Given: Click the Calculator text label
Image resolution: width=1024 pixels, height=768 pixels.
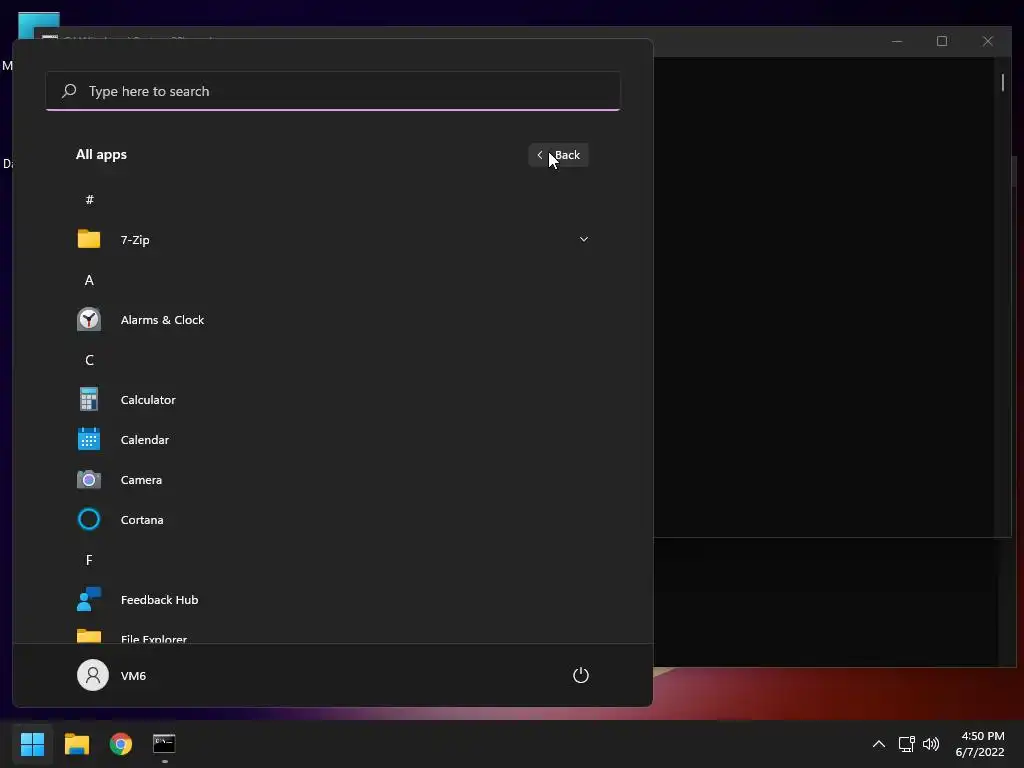Looking at the screenshot, I should (148, 400).
